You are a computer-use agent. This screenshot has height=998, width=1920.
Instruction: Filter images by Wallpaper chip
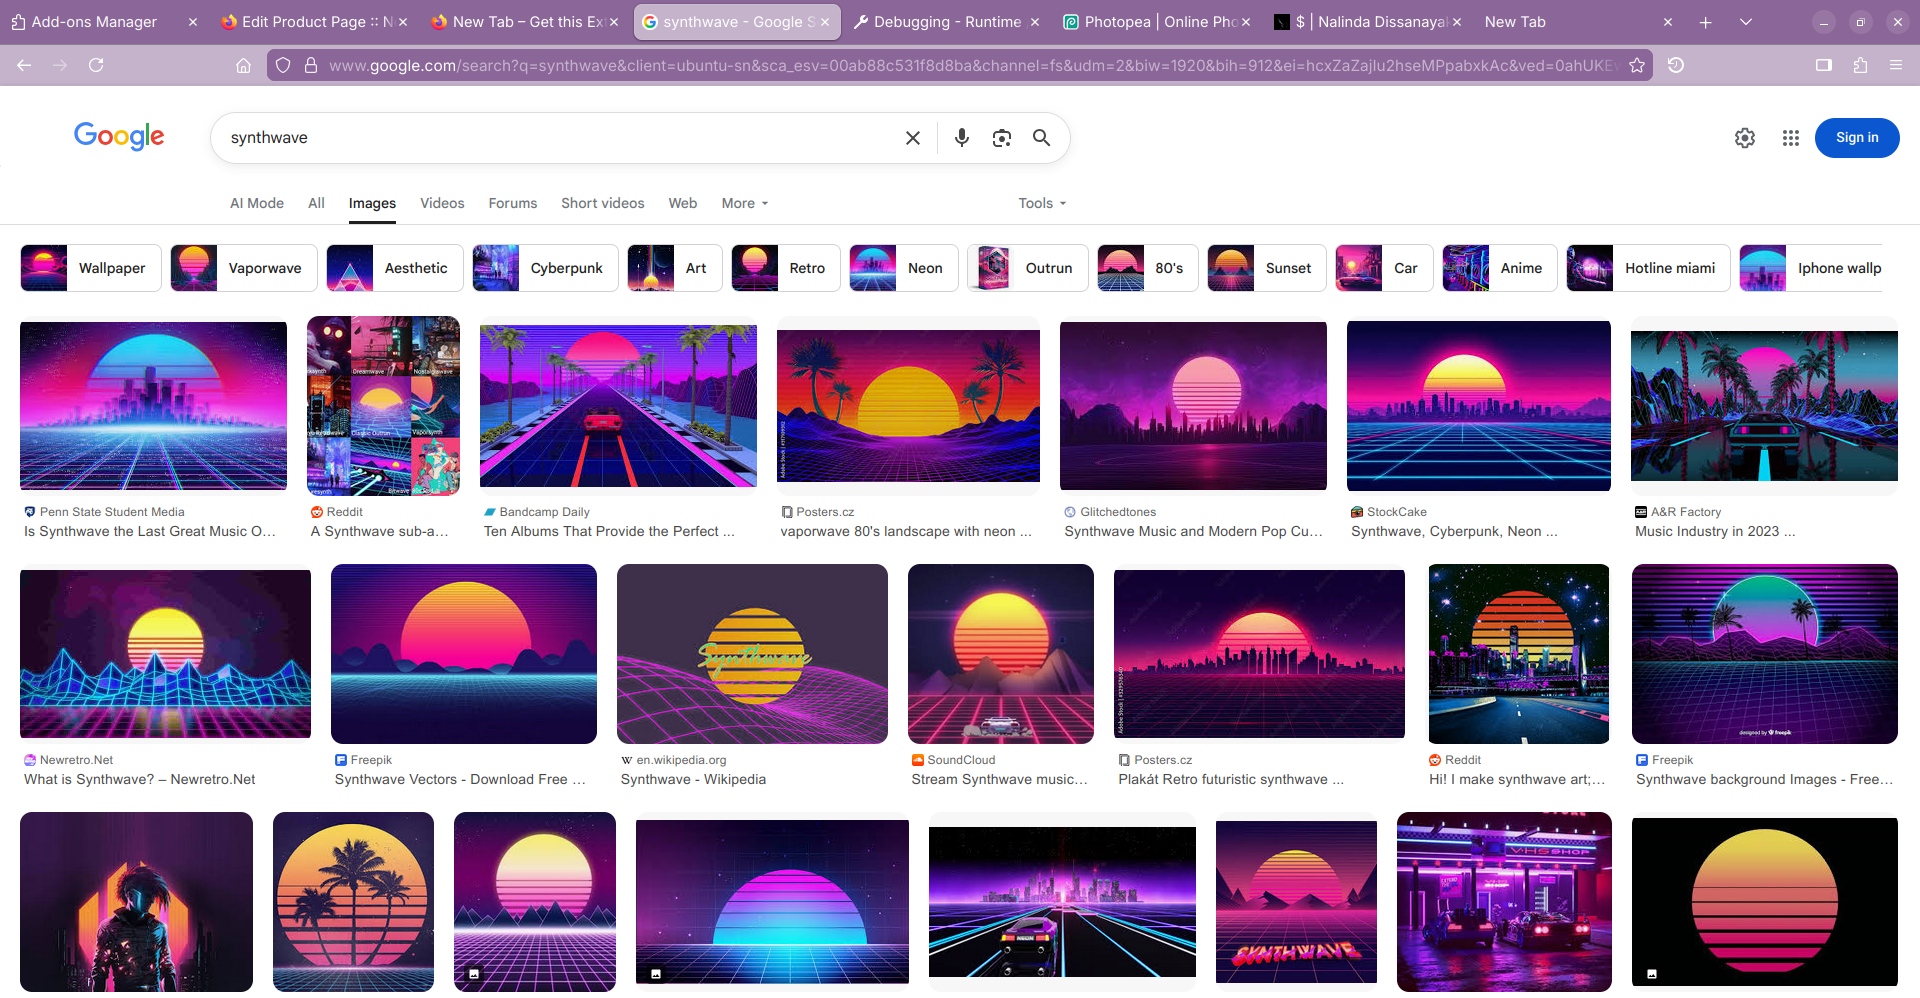(x=91, y=268)
